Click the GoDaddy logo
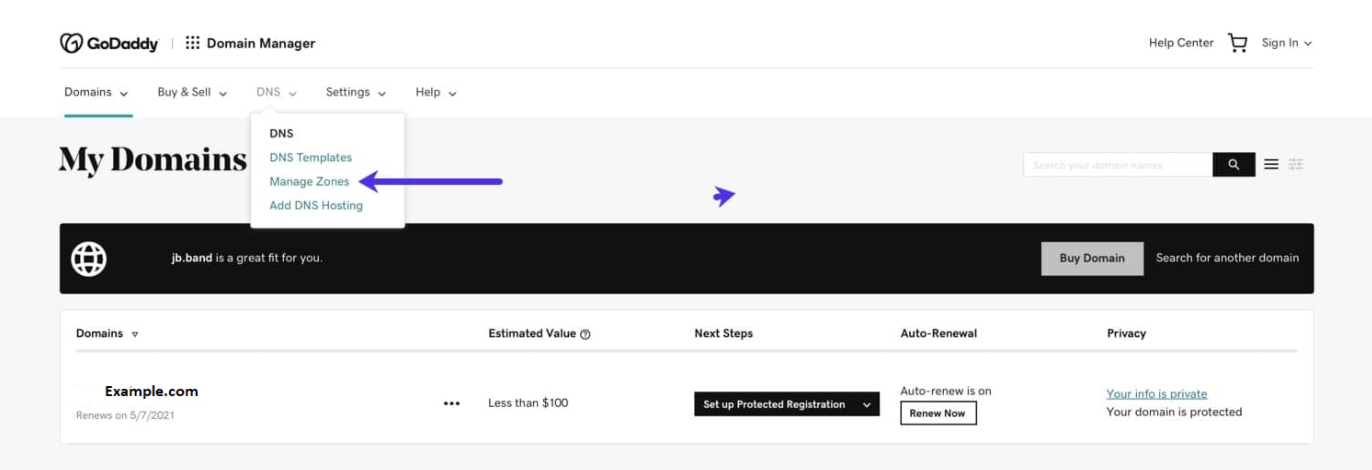The image size is (1372, 470). 109,43
